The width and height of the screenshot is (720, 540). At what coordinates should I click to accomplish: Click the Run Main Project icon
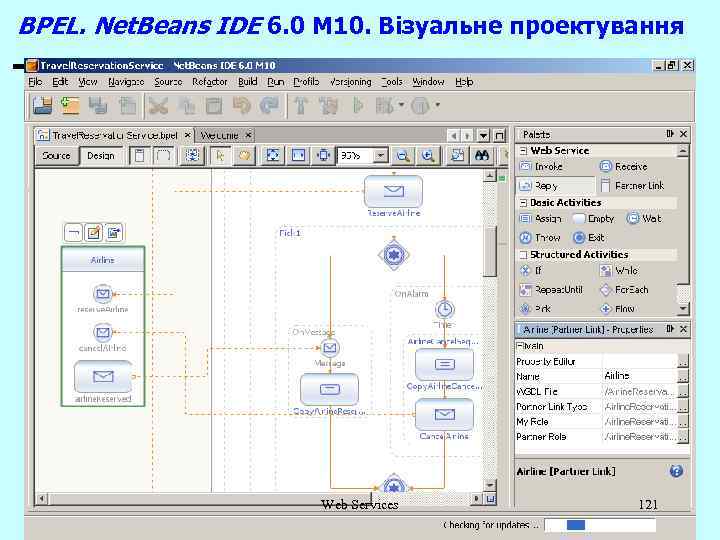coord(358,106)
